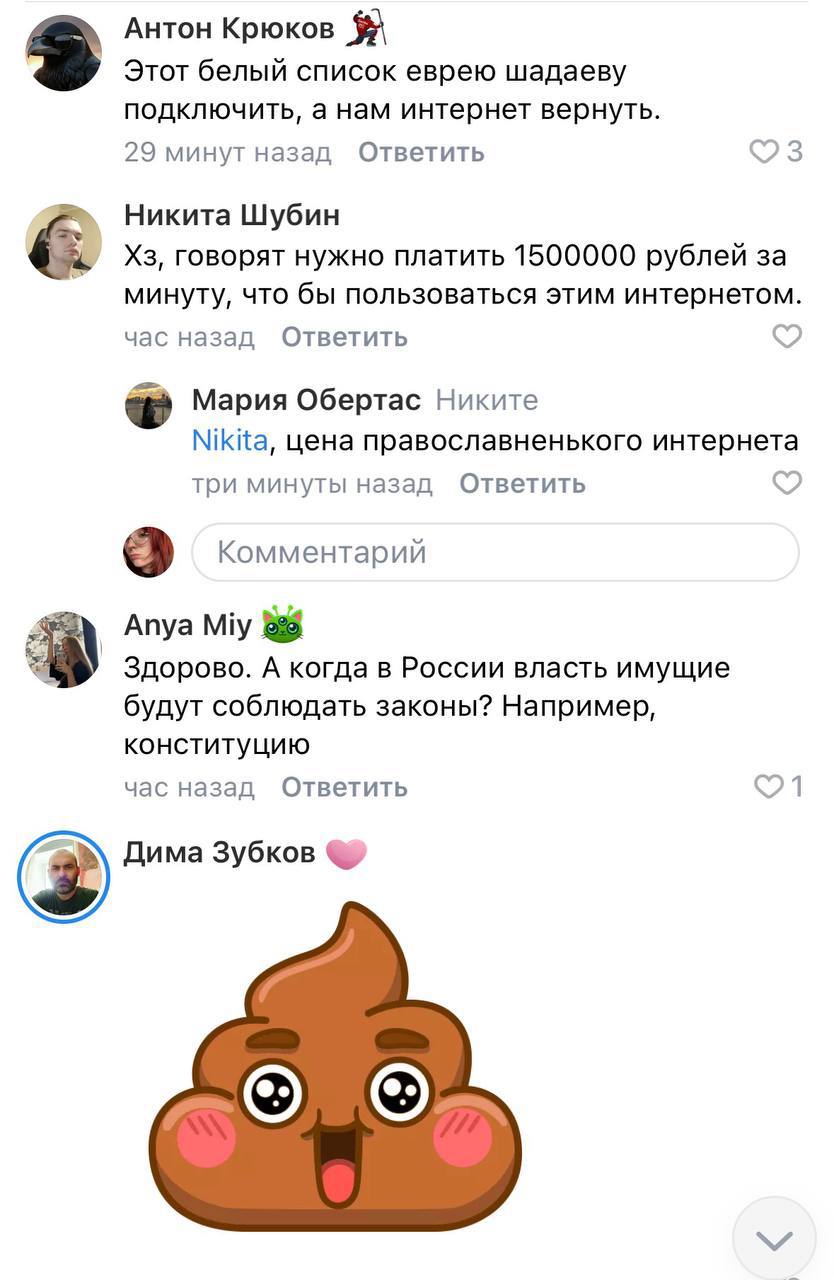Like Мария Обертас's reply heart icon
This screenshot has height=1280, width=834.
tap(788, 484)
